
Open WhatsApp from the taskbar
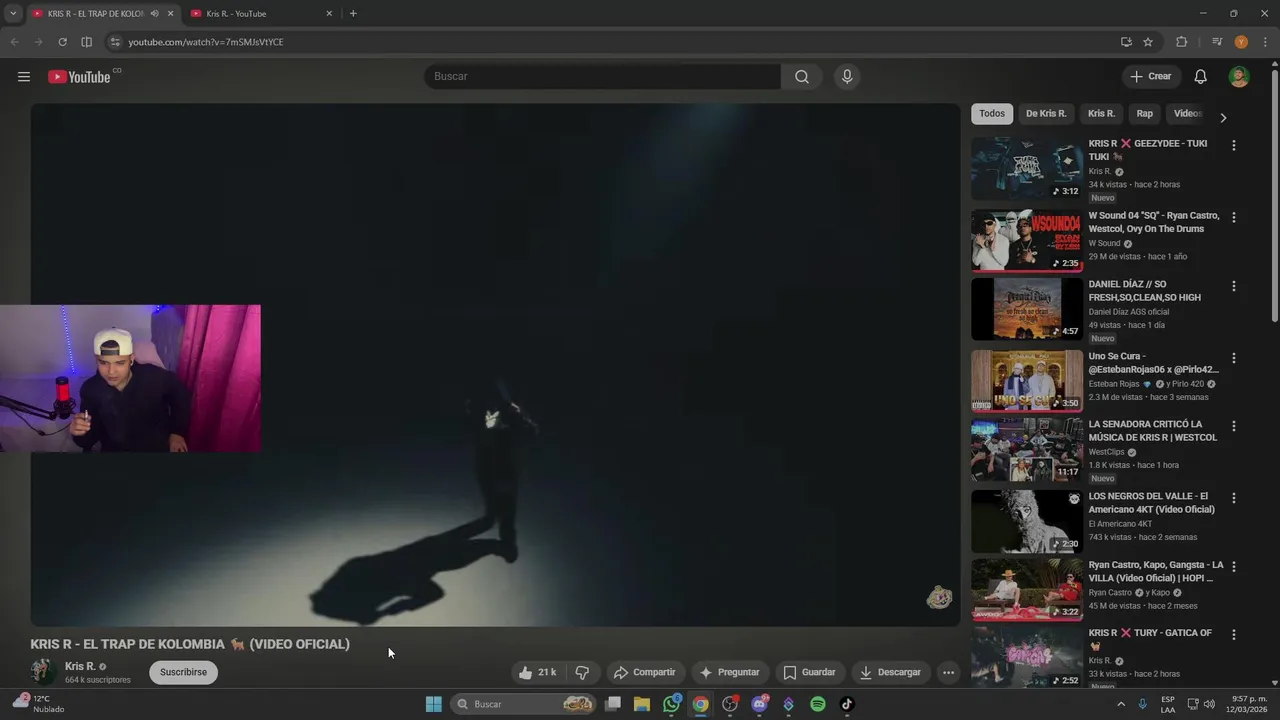(x=672, y=704)
